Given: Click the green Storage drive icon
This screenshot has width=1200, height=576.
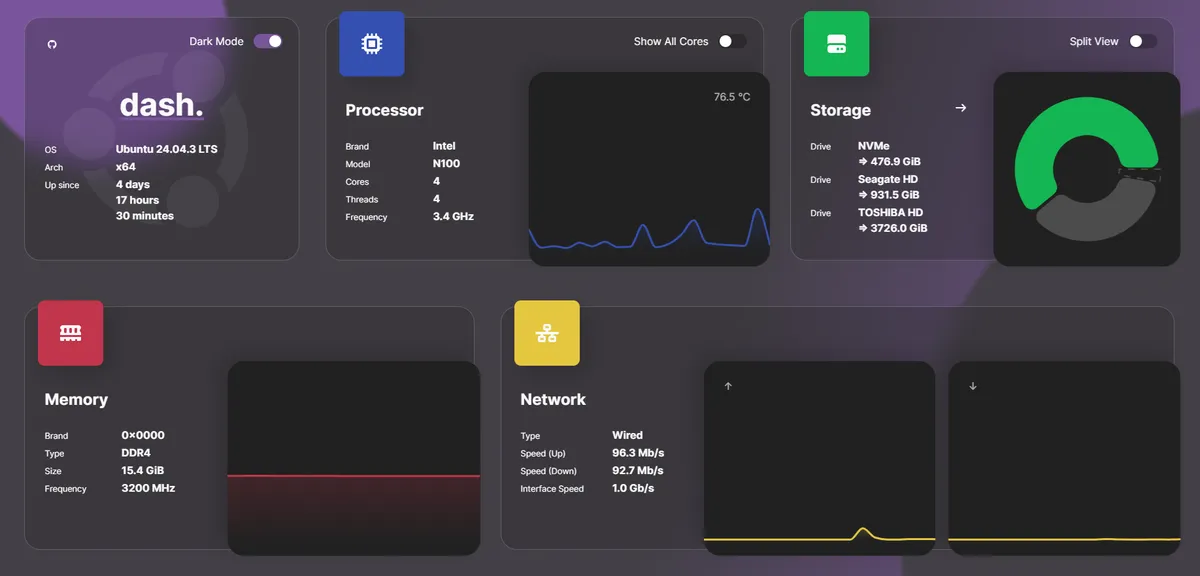Looking at the screenshot, I should (836, 44).
